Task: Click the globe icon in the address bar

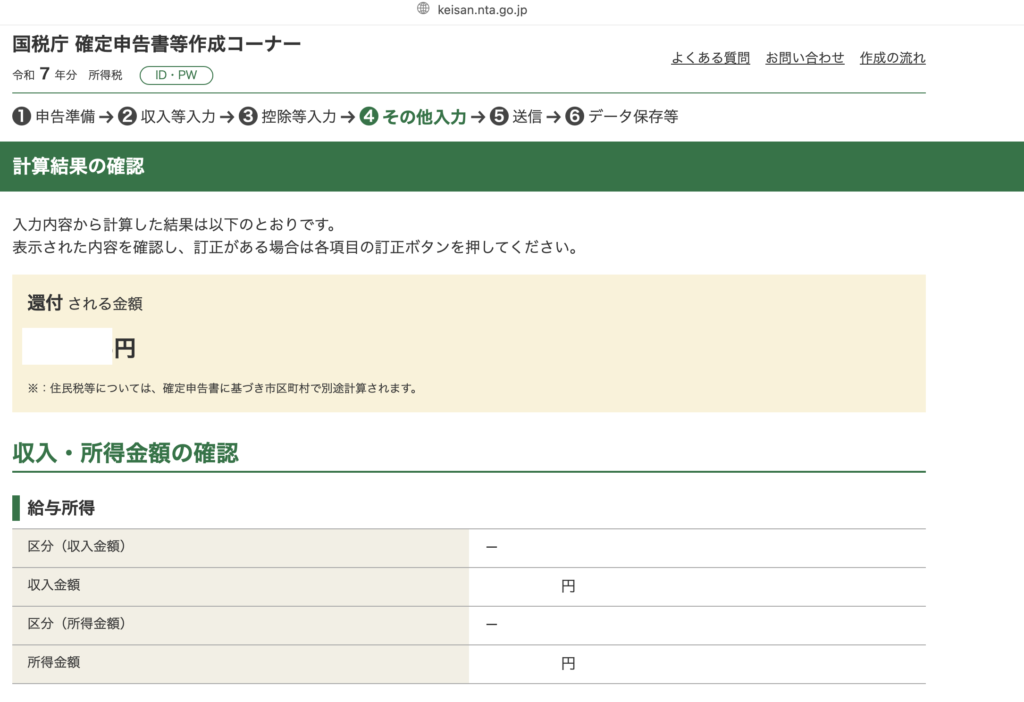Action: click(x=423, y=9)
